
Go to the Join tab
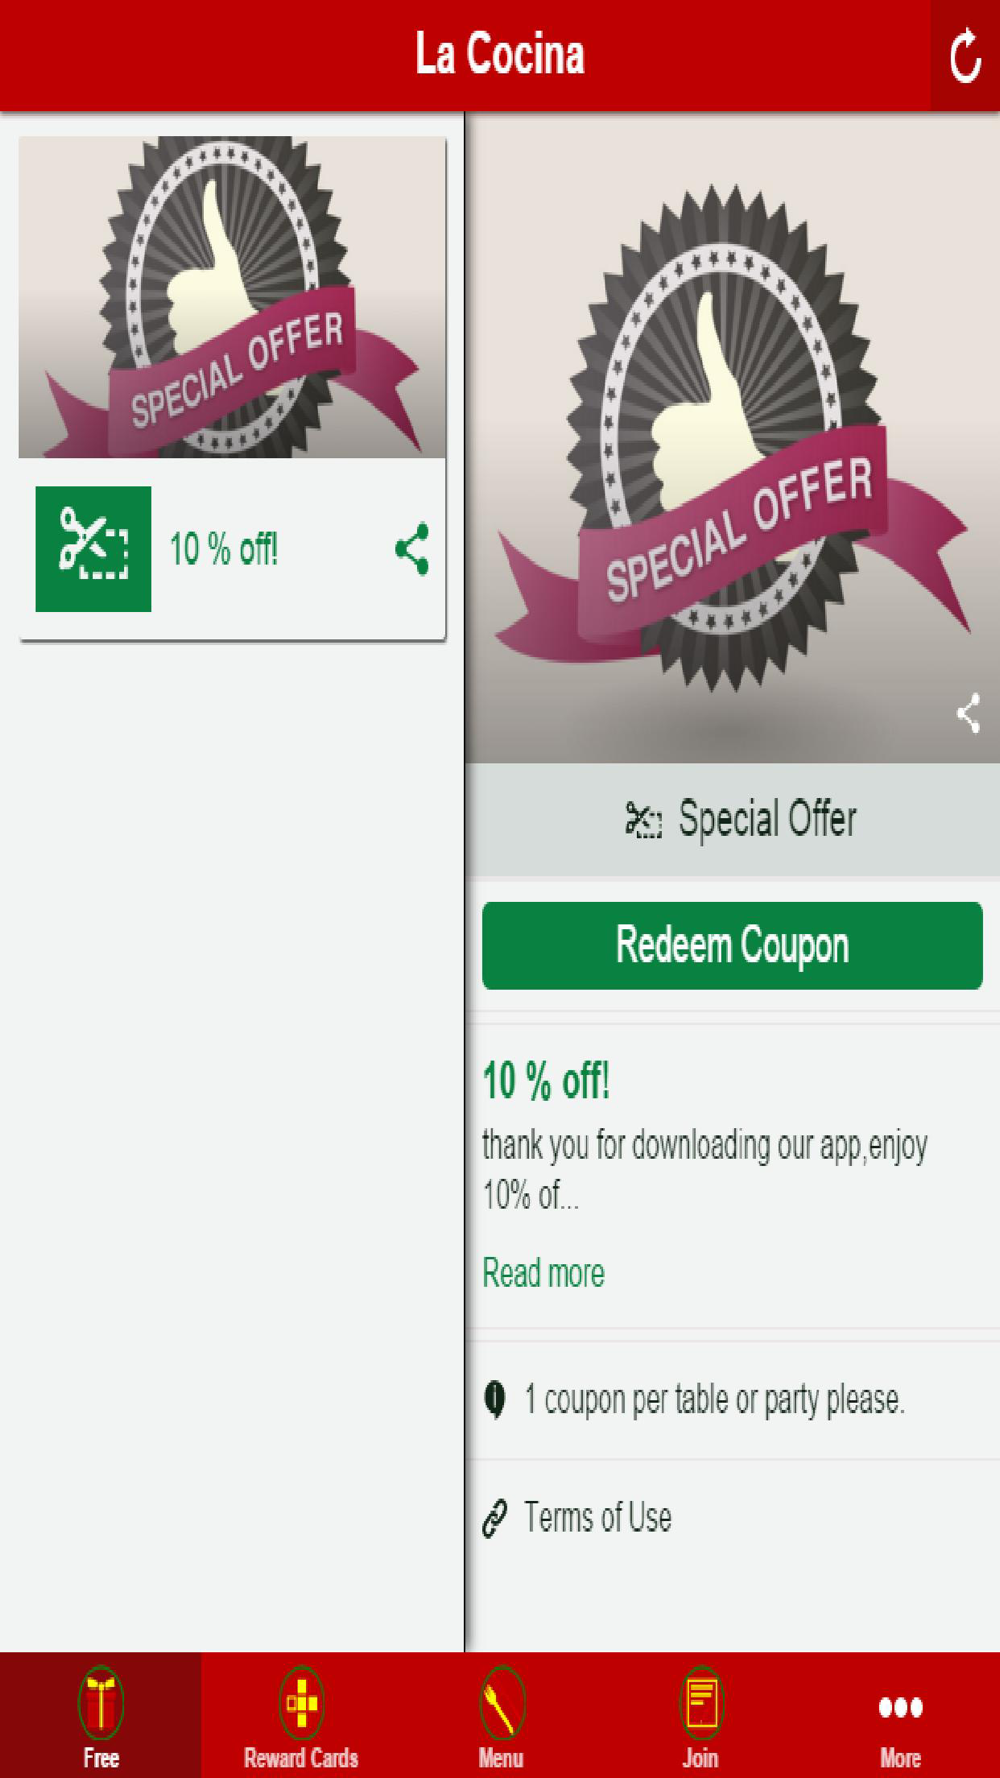[x=700, y=1715]
